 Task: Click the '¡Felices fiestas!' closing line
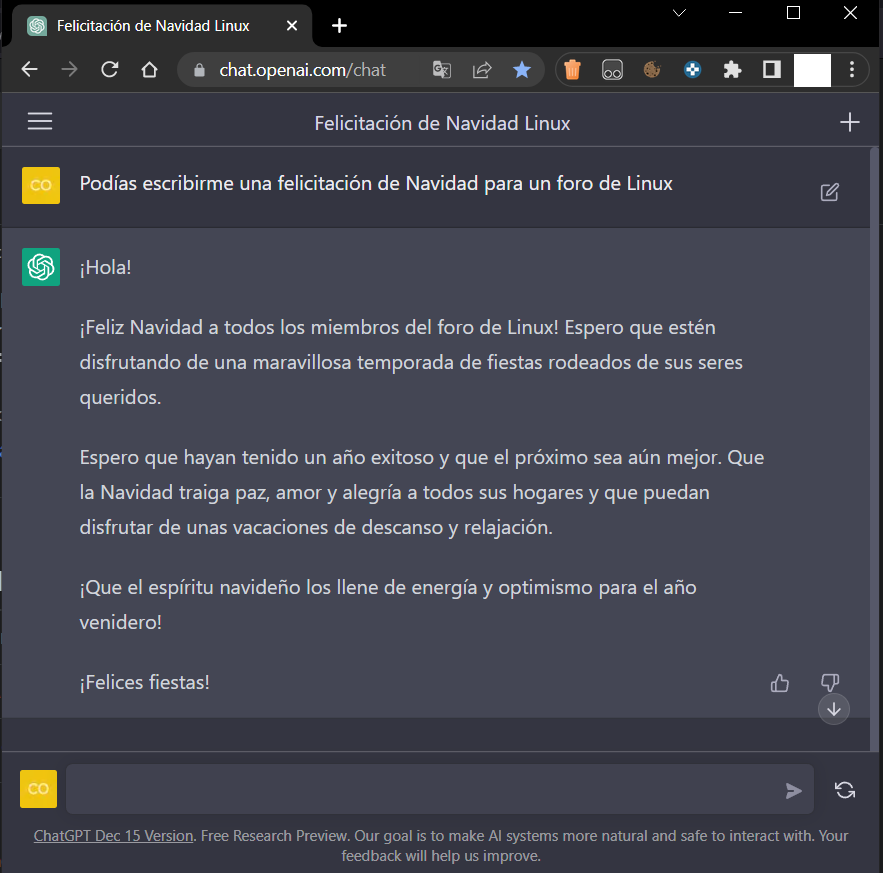click(144, 682)
